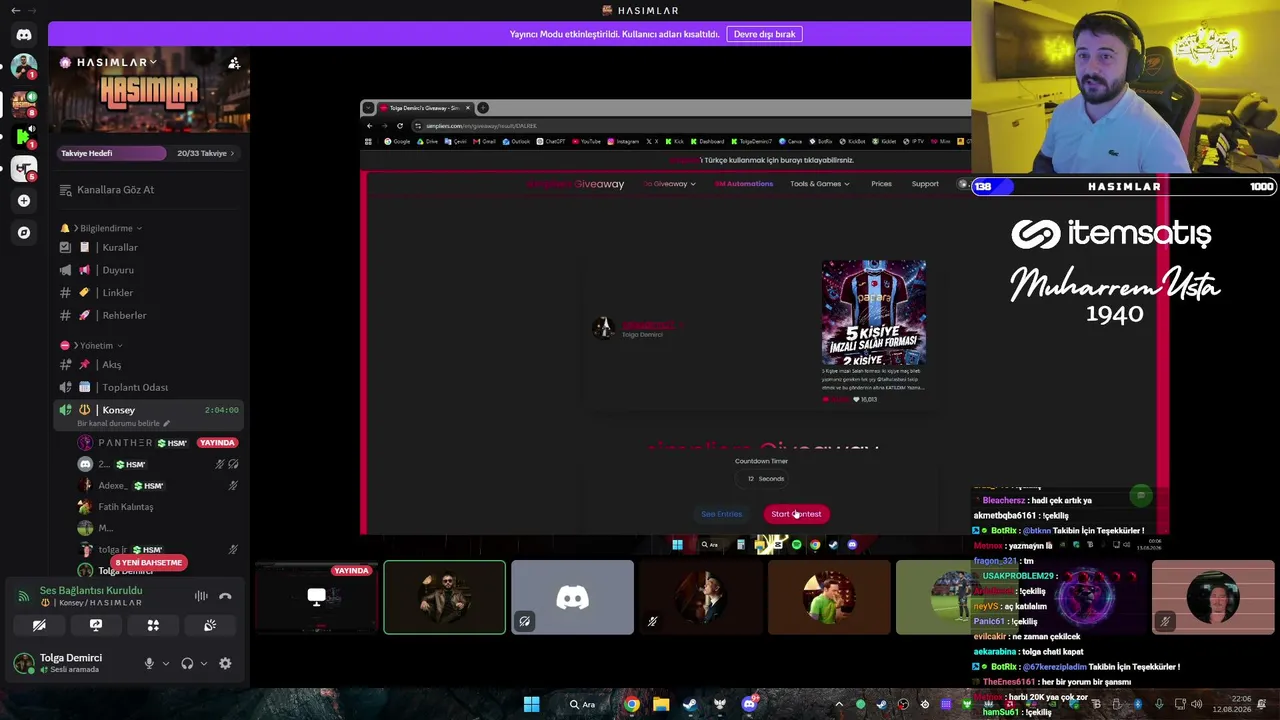Open Discord user settings gear
Image resolution: width=1280 pixels, height=720 pixels.
[x=225, y=663]
